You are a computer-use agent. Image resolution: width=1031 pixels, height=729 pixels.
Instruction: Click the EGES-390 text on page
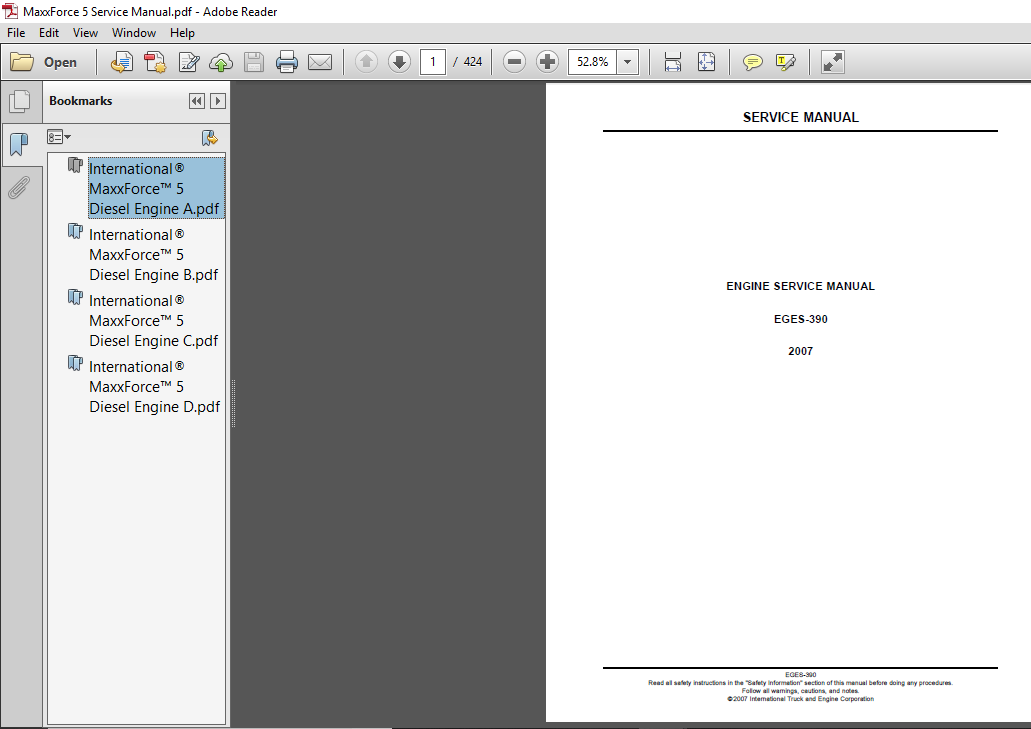point(800,319)
